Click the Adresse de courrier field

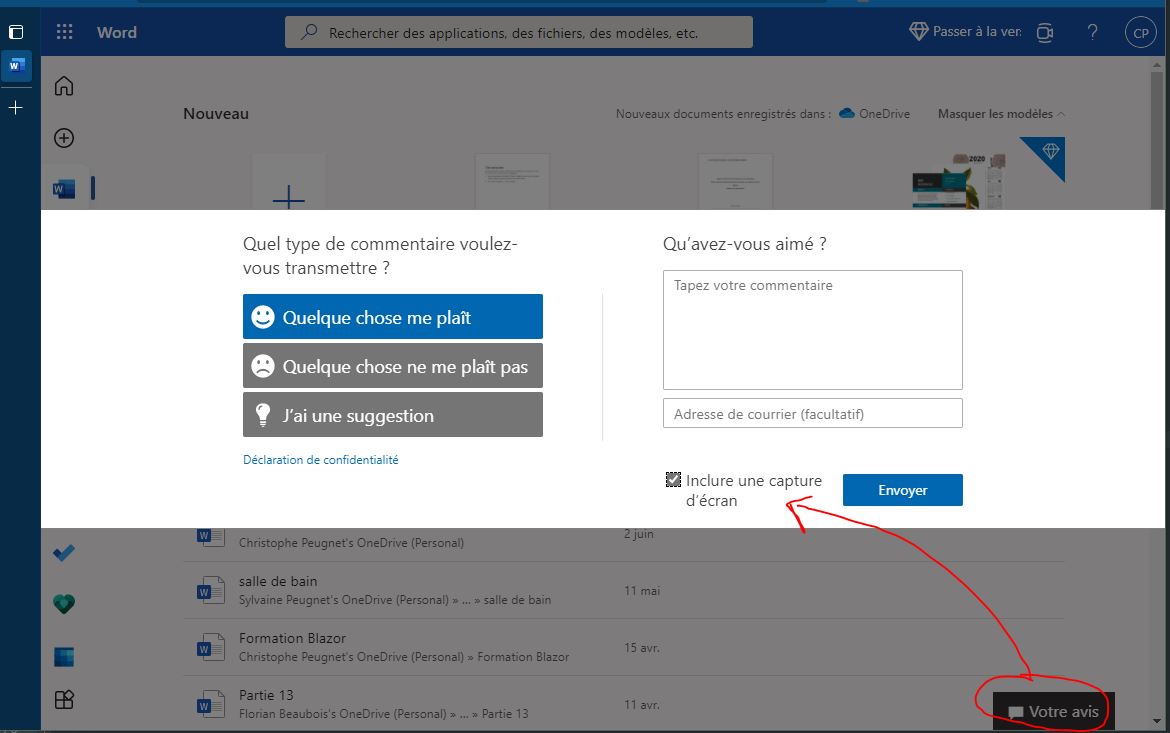(813, 413)
